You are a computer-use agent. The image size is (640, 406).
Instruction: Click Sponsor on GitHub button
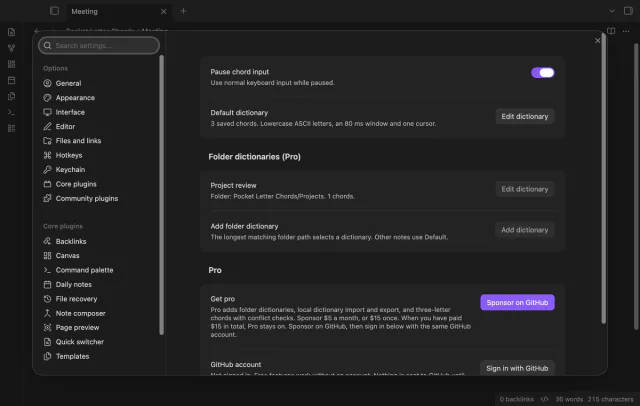click(x=517, y=302)
